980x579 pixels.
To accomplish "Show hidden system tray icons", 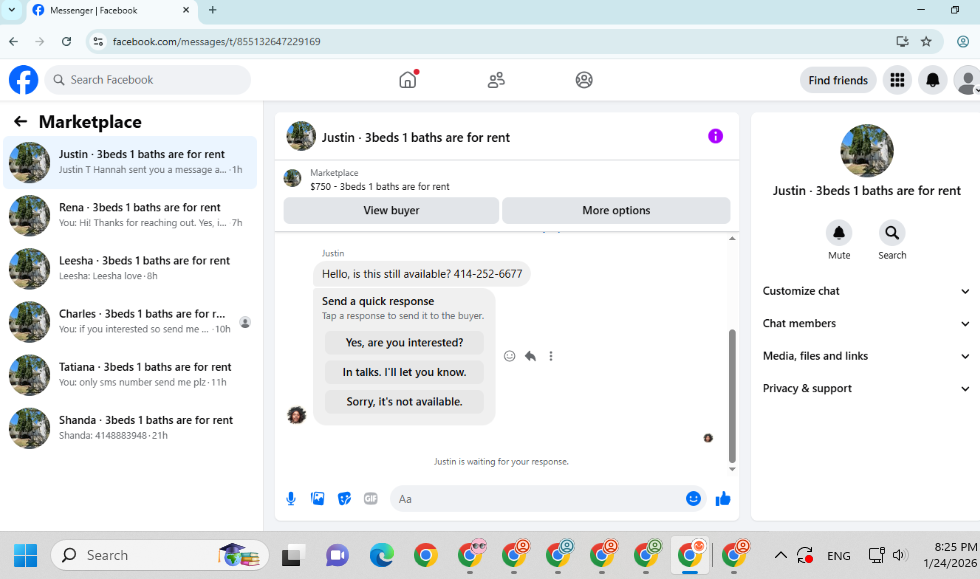I will click(781, 555).
